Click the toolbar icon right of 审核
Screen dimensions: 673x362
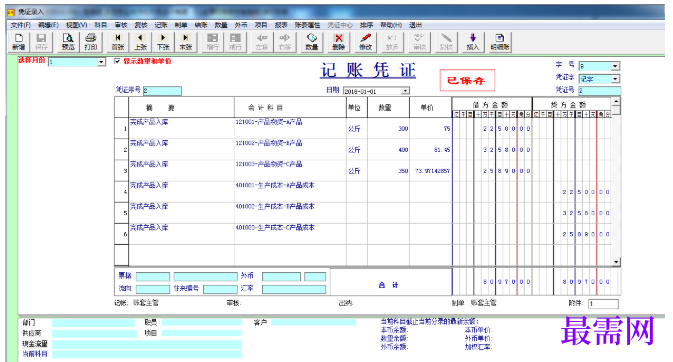point(446,42)
